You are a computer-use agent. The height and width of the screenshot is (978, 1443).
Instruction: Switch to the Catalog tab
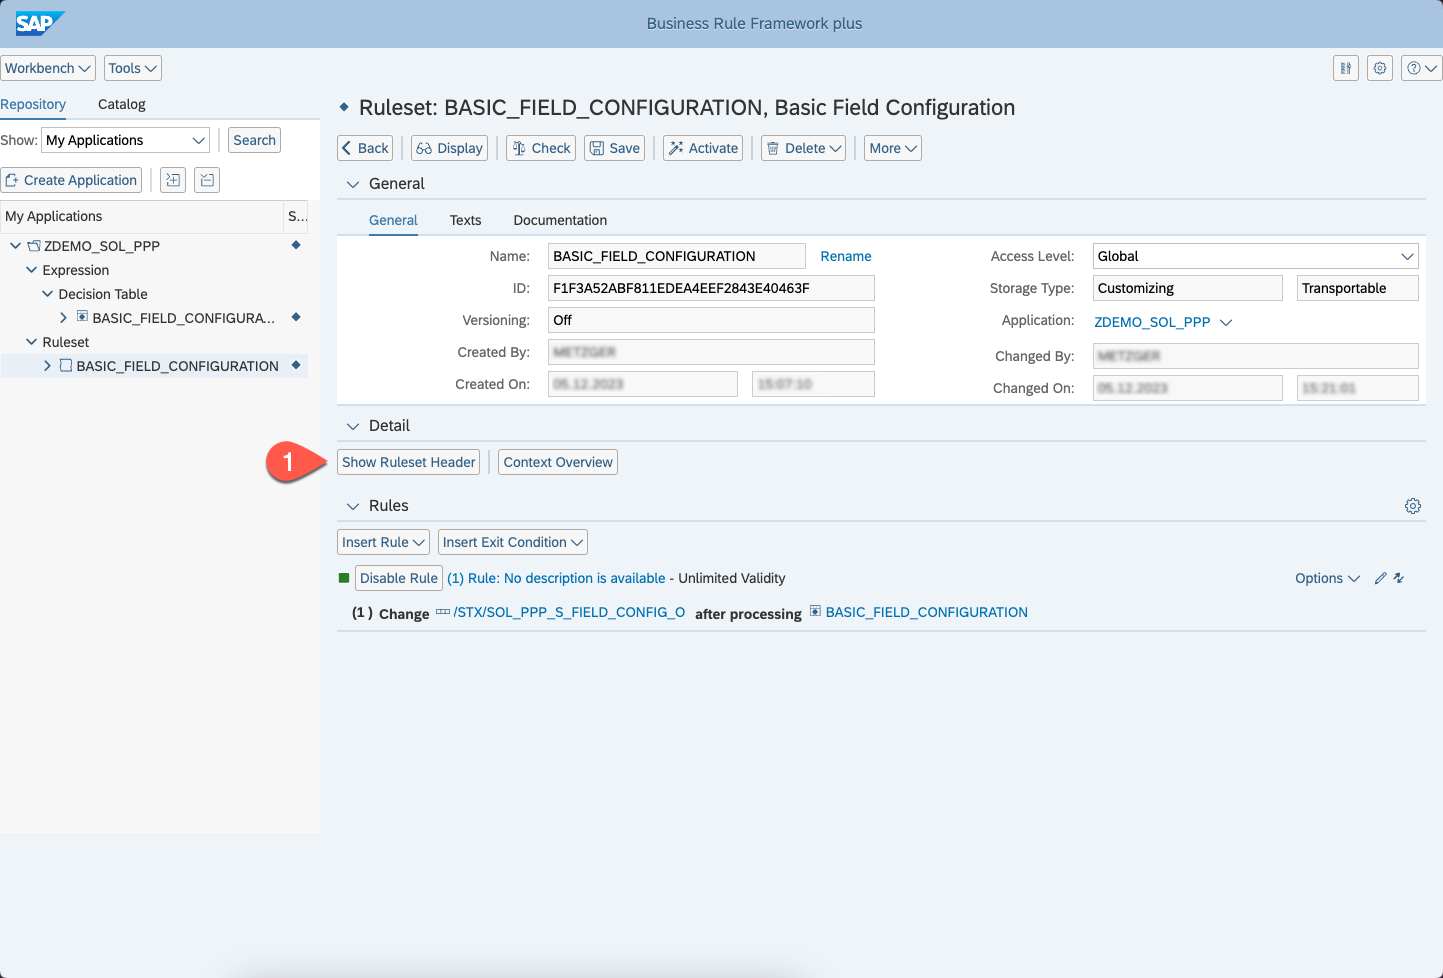pyautogui.click(x=121, y=104)
